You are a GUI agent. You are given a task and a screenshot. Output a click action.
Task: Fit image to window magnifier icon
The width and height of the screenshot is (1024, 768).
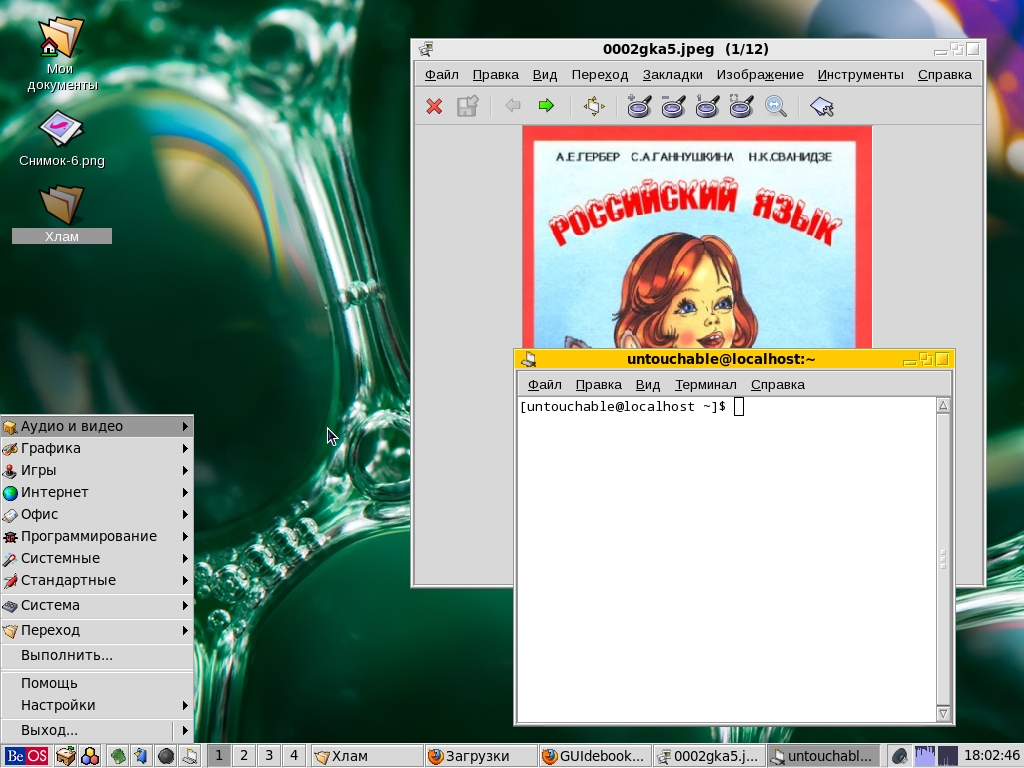tap(741, 106)
